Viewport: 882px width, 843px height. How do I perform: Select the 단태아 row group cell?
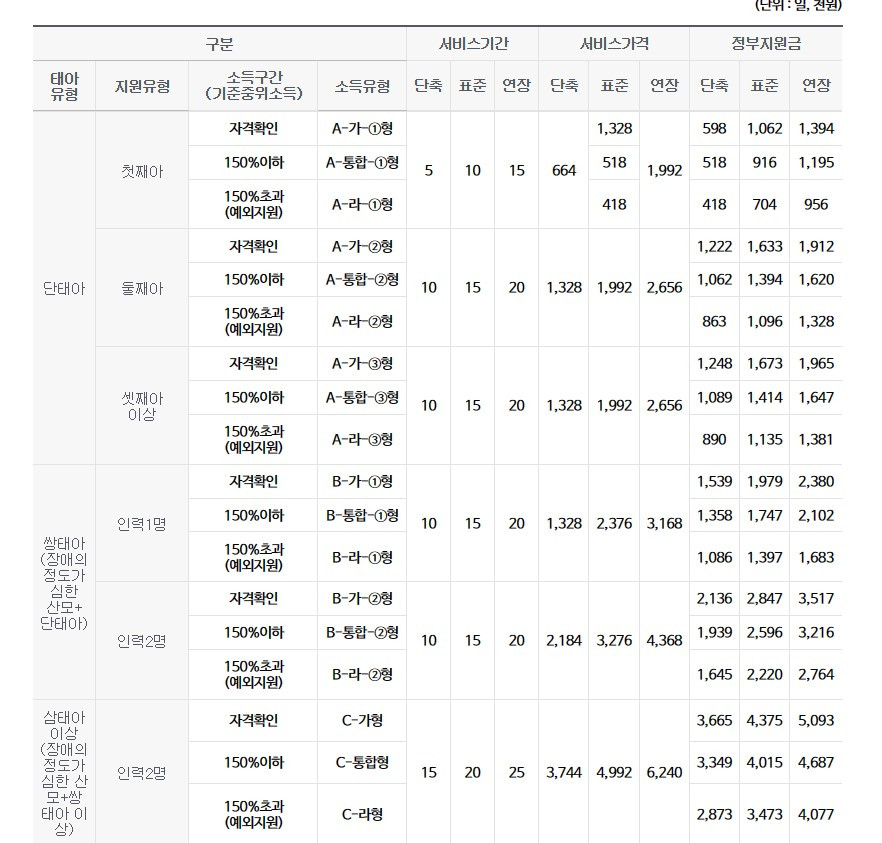tap(64, 288)
